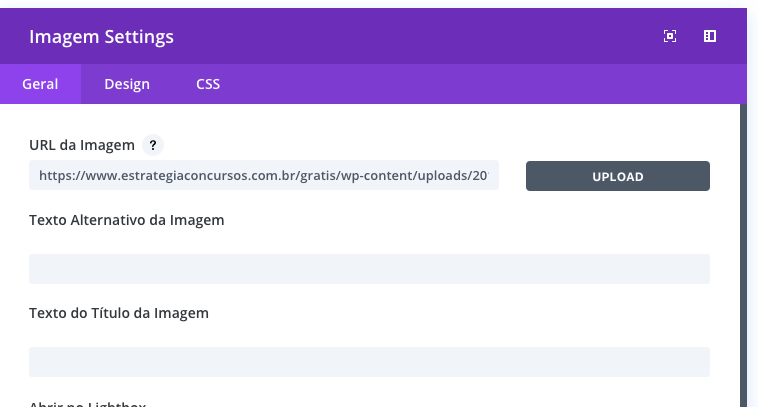
Task: Click the Texto Alternativo da Imagem label
Action: click(127, 220)
